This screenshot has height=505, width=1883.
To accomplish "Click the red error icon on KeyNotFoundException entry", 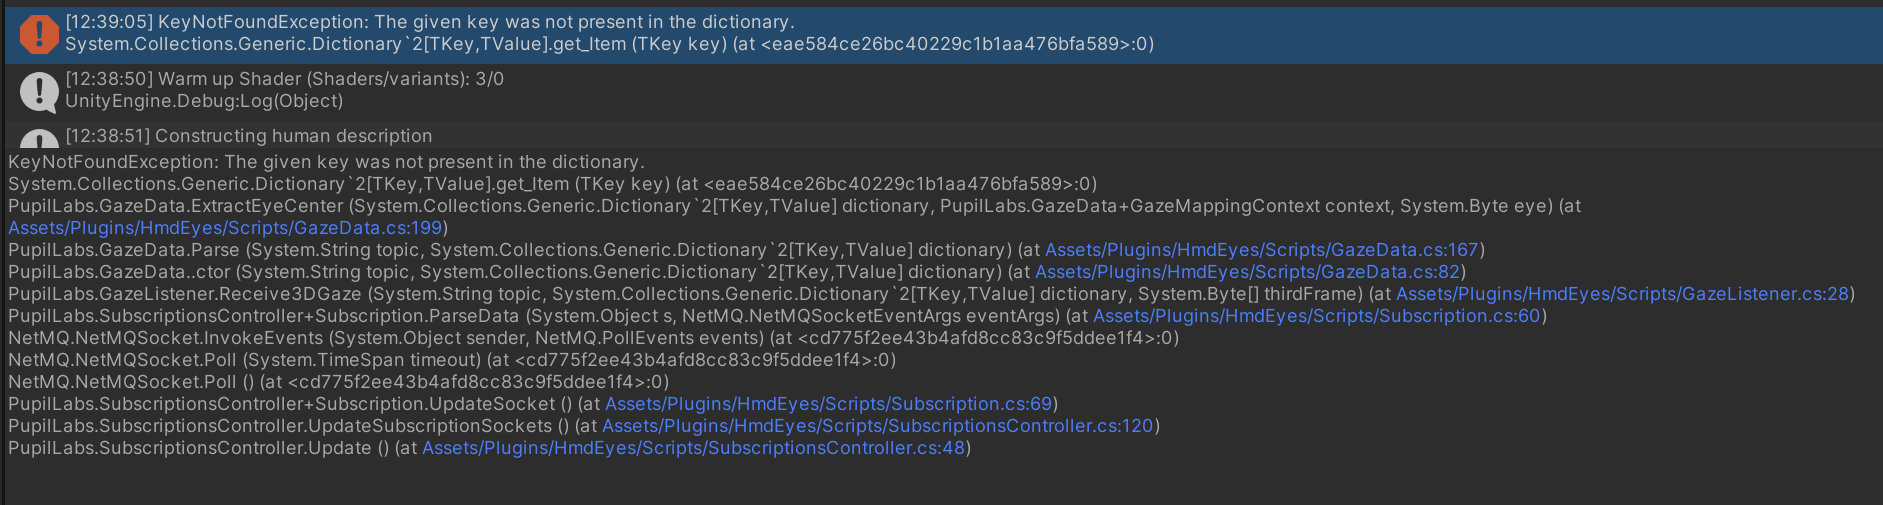I will click(x=39, y=34).
